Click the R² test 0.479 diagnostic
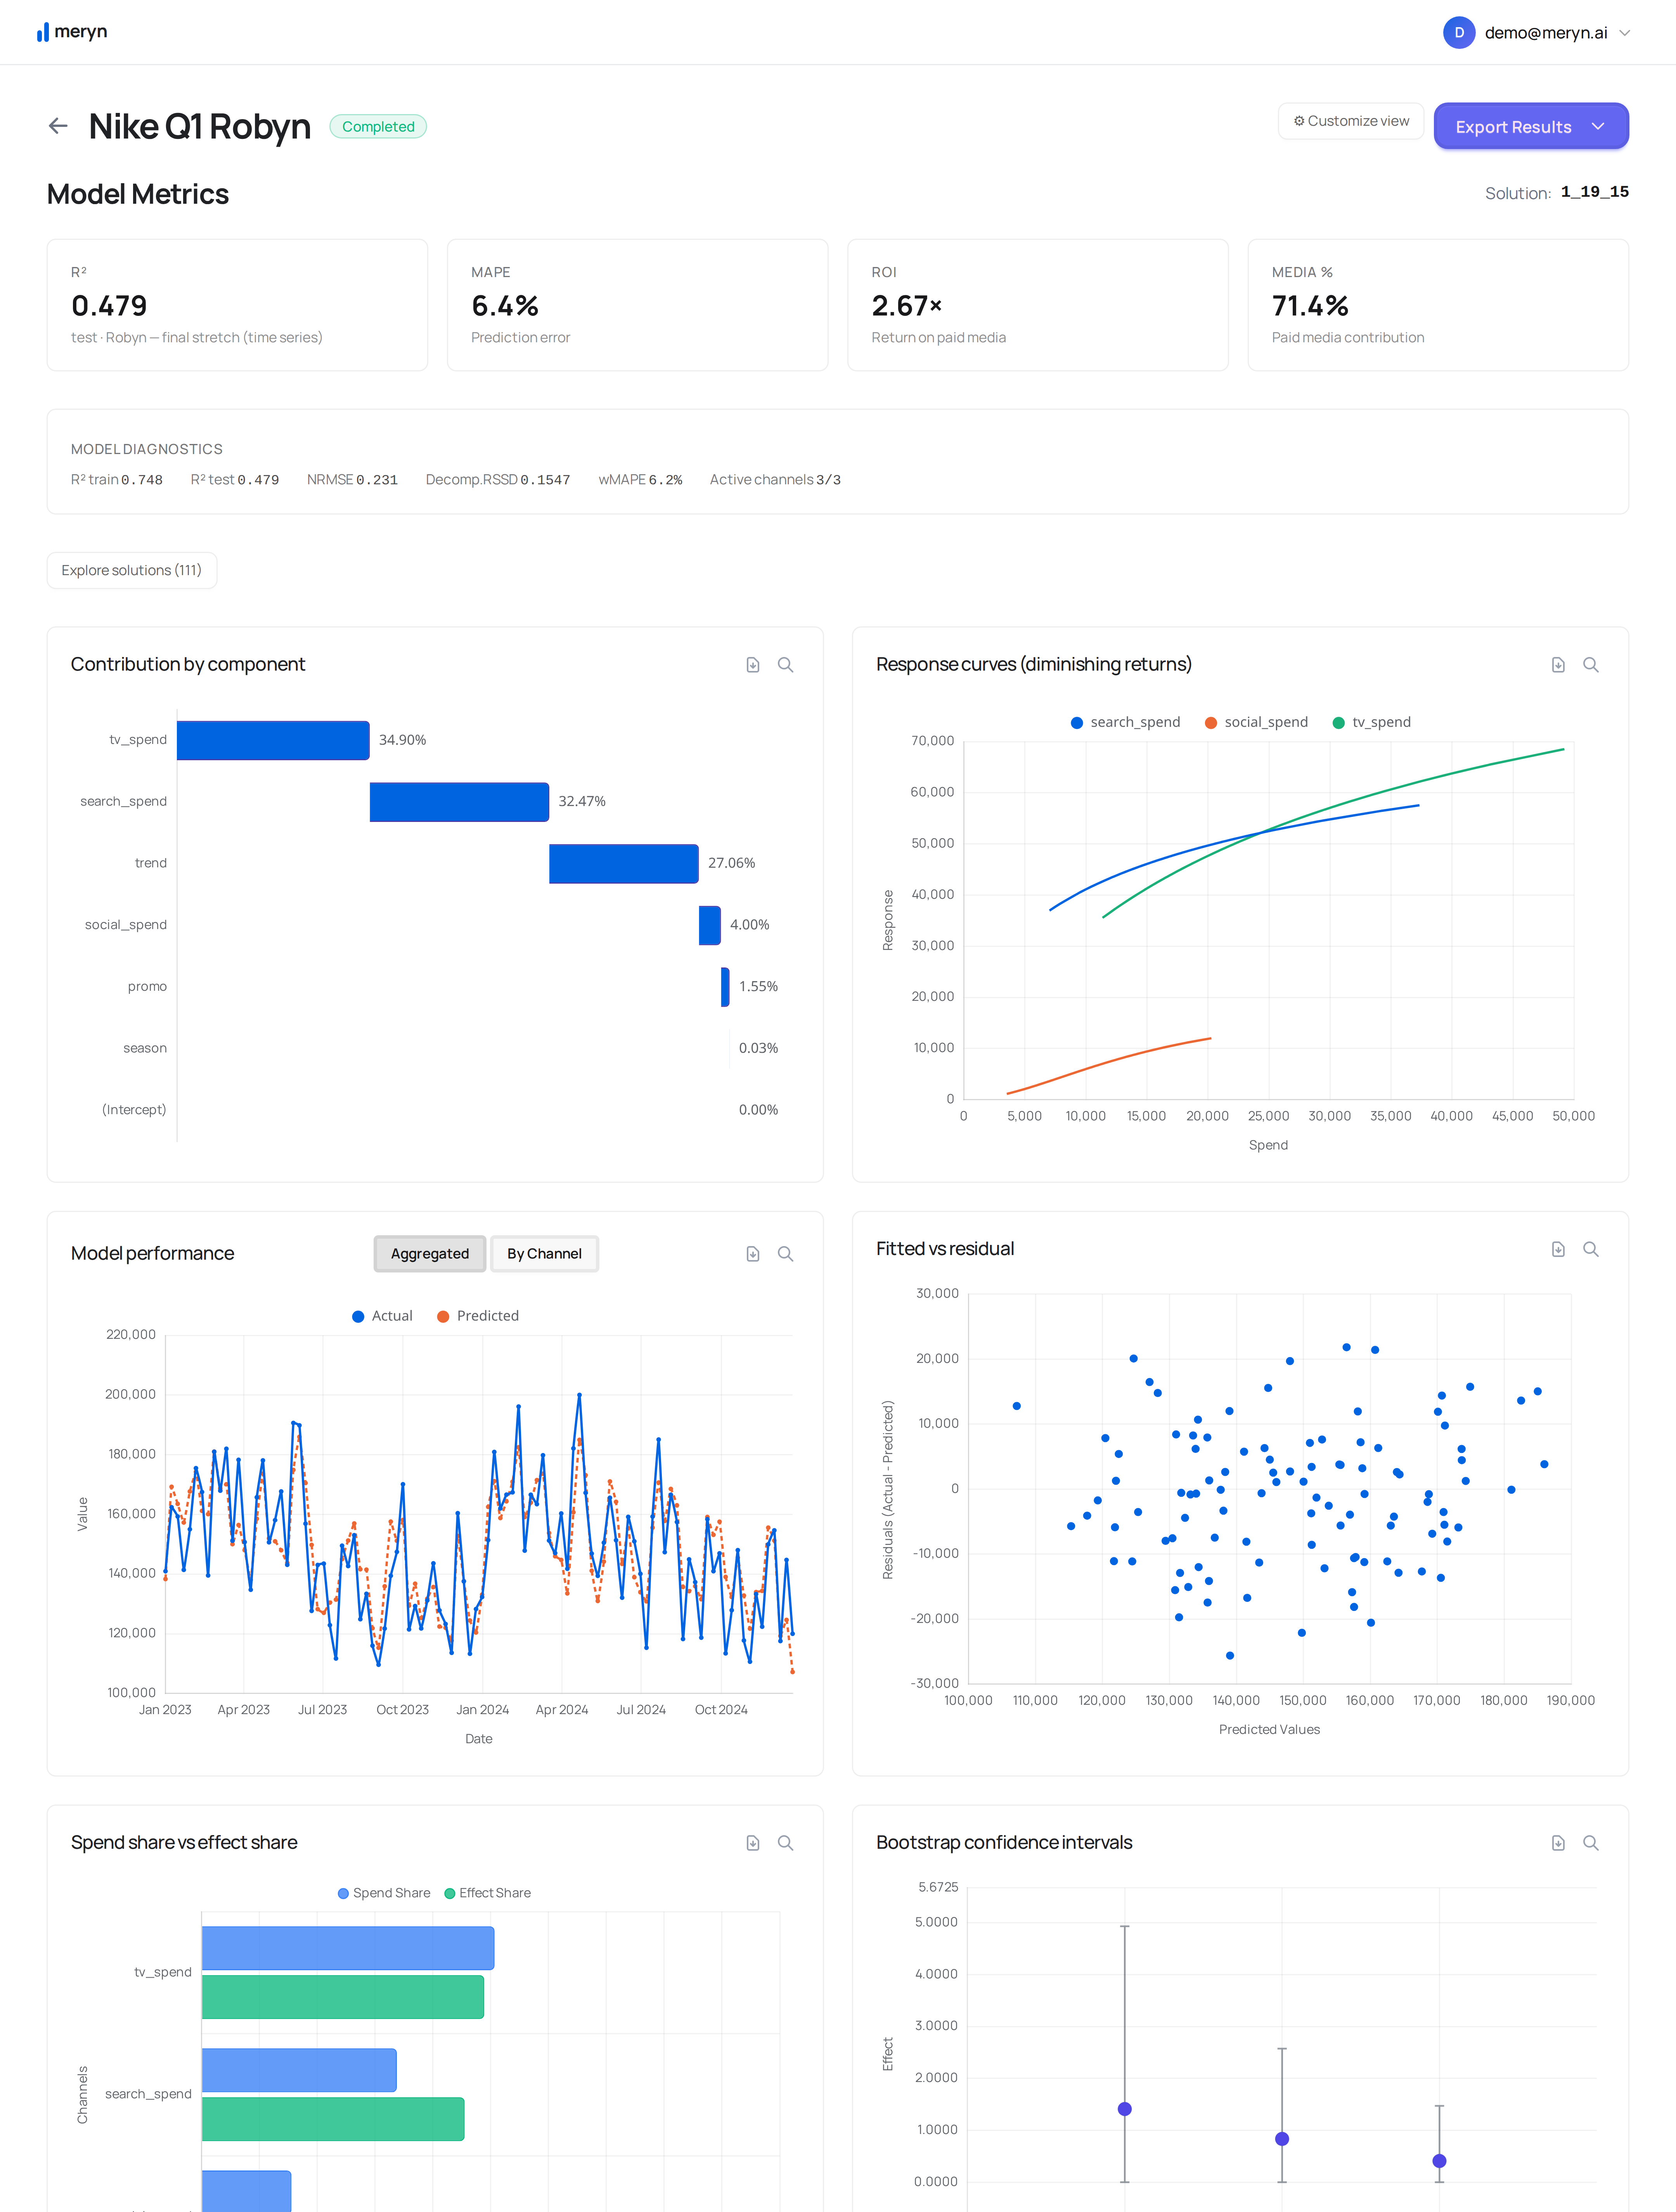Image resolution: width=1676 pixels, height=2212 pixels. click(235, 480)
